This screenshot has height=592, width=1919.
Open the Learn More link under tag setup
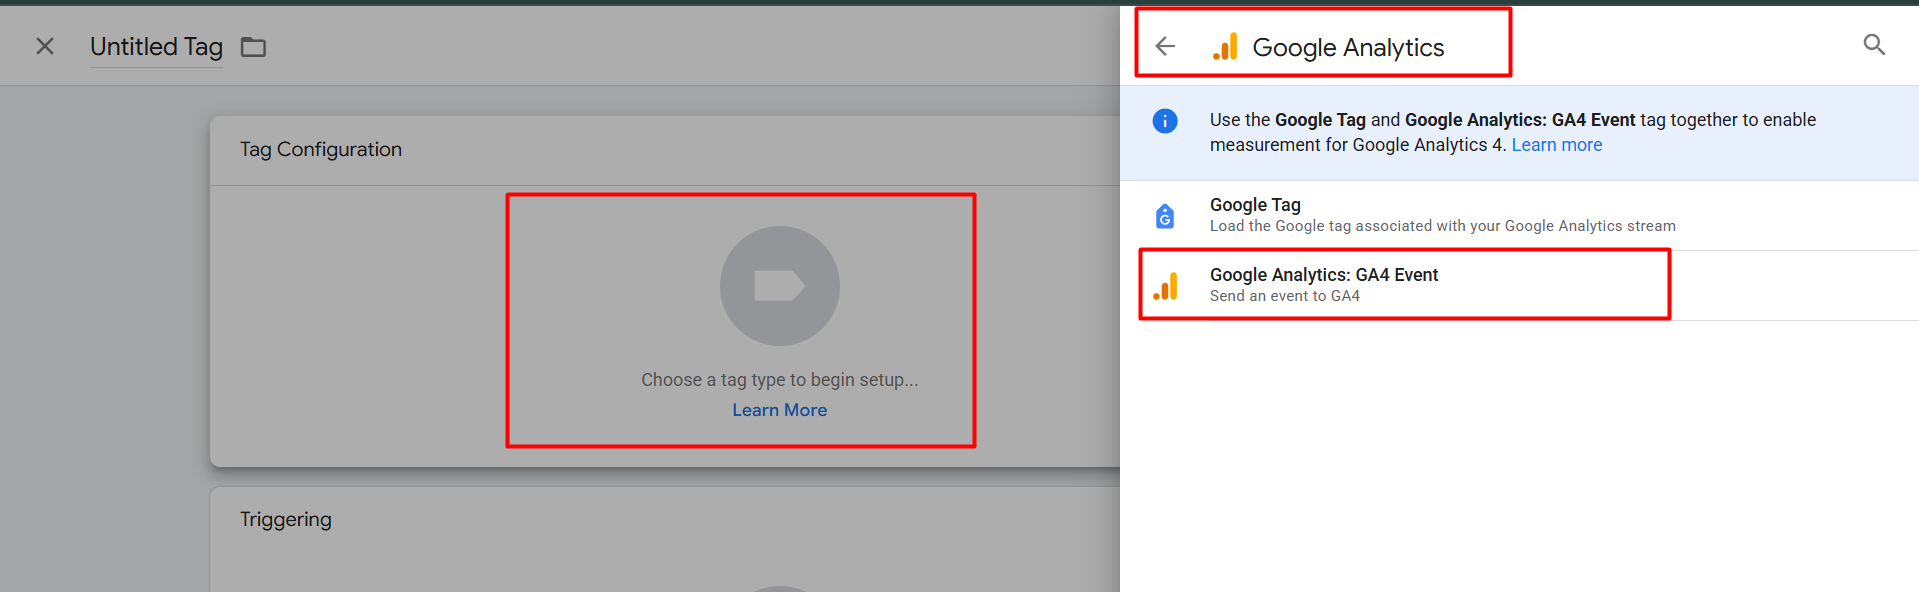779,410
